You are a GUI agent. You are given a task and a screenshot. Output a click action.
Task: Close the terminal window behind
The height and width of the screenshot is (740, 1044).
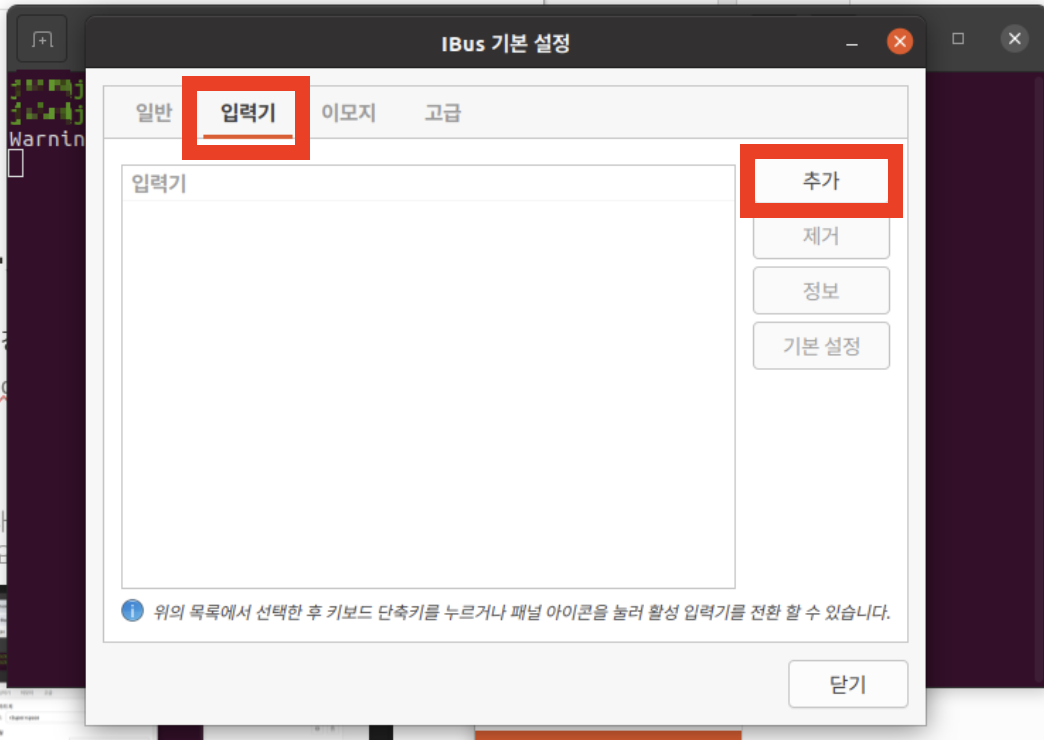pos(1015,39)
